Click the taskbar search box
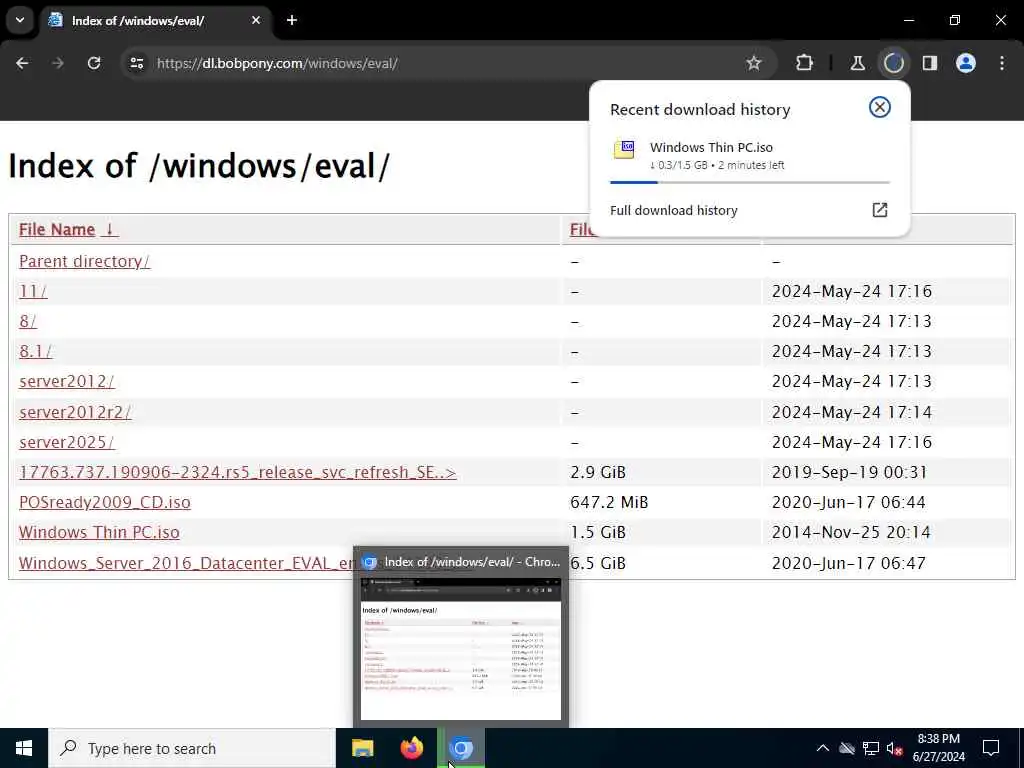 [191, 748]
